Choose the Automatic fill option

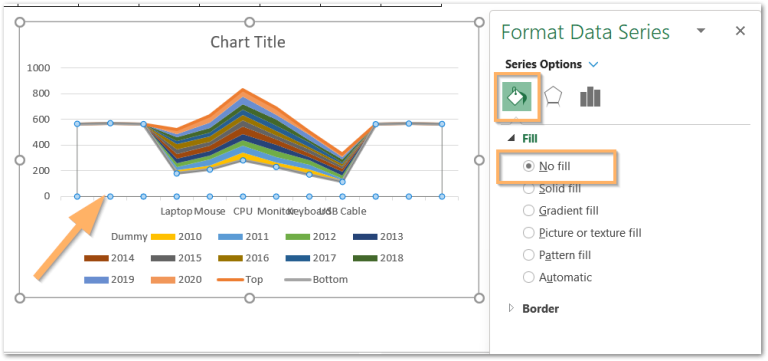click(557, 277)
